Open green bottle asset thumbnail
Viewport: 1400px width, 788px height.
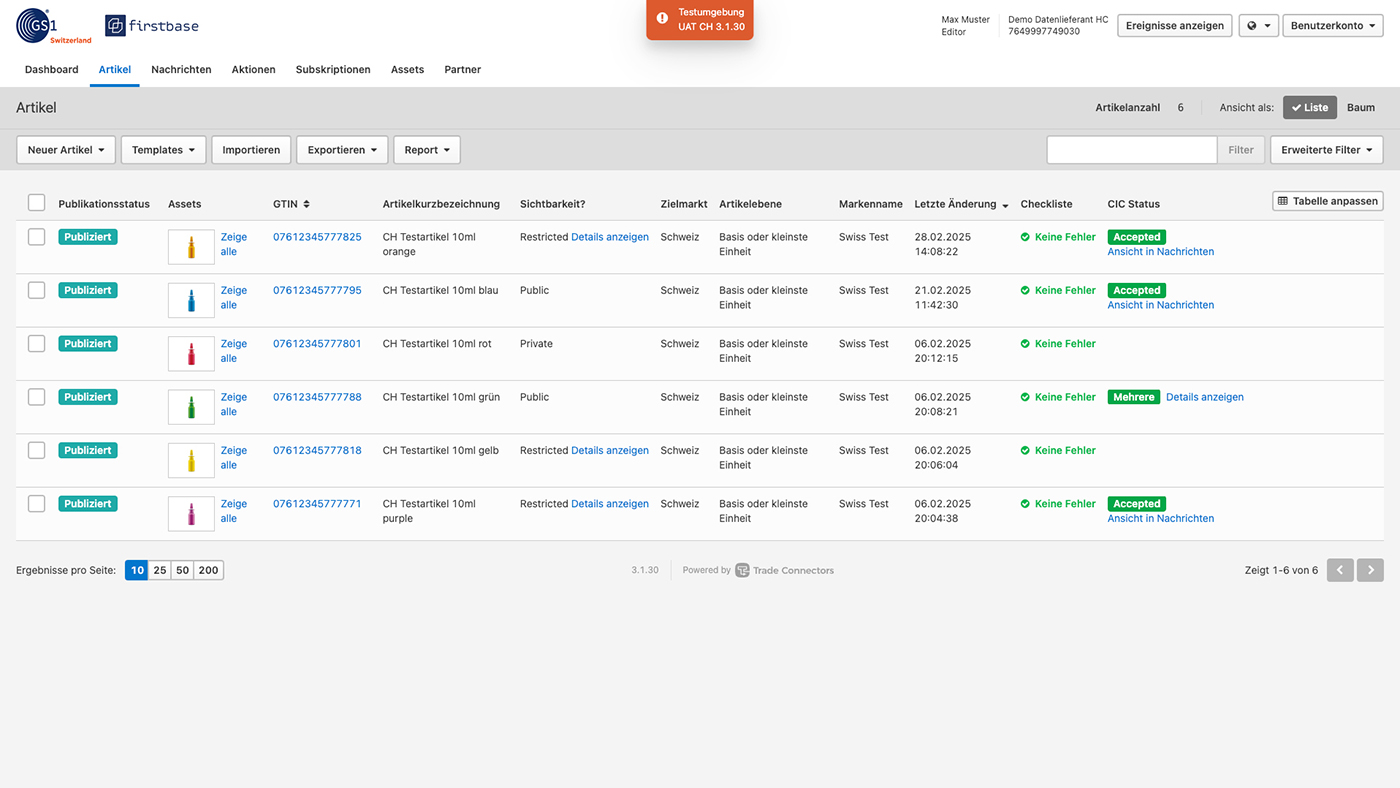click(191, 407)
